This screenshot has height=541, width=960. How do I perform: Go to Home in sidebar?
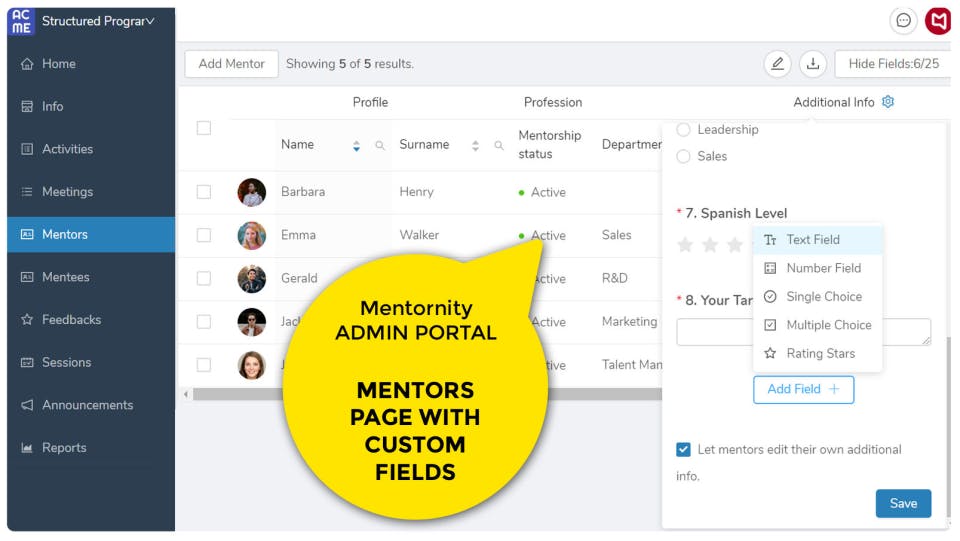pos(91,64)
